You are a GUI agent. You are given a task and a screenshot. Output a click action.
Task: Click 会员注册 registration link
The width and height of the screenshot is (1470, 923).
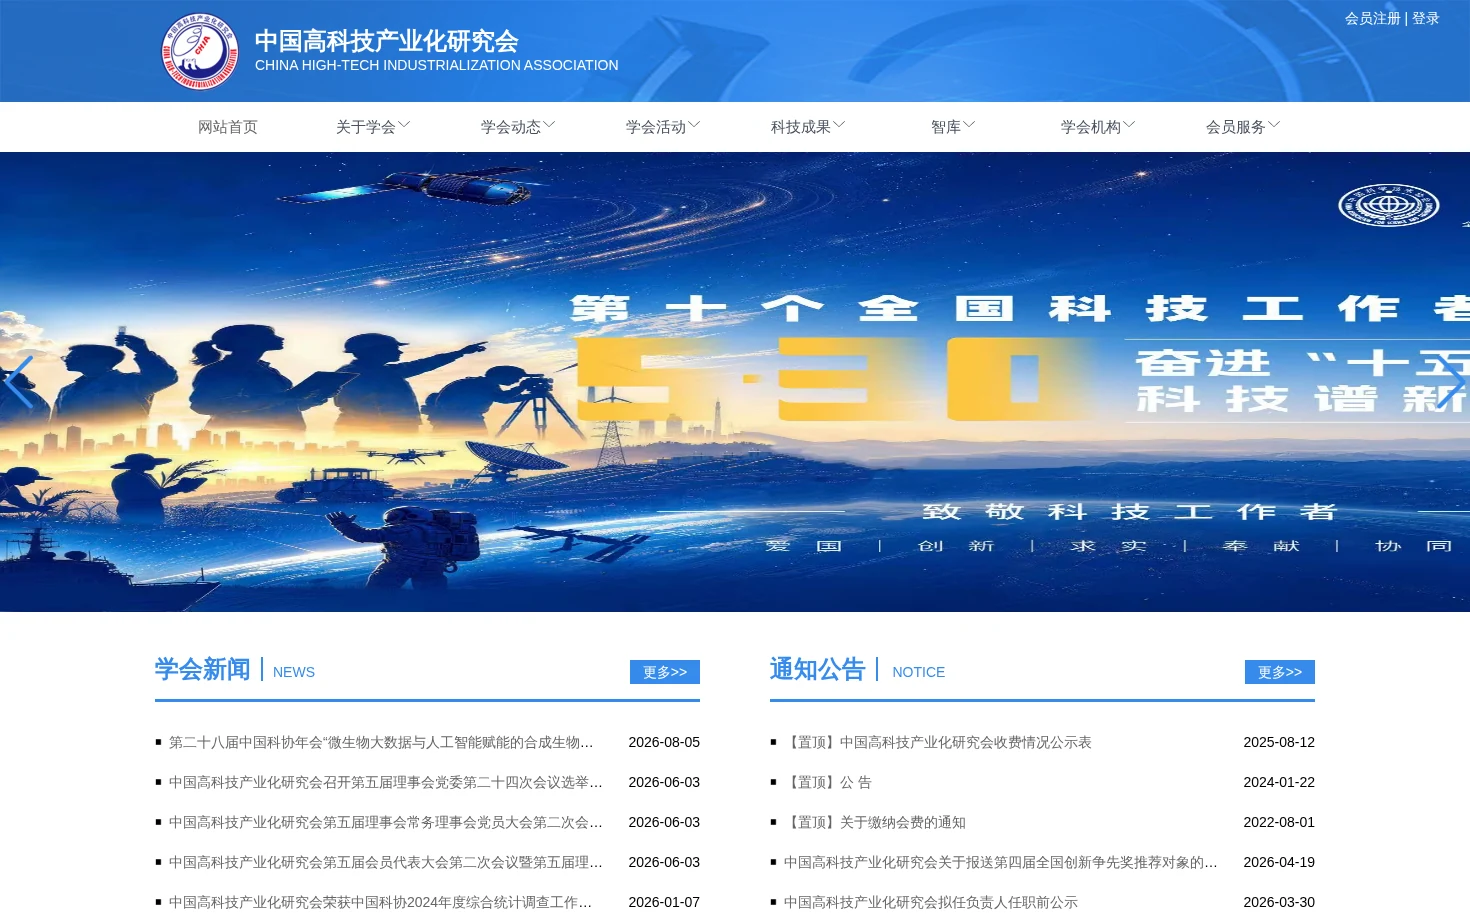[1373, 18]
